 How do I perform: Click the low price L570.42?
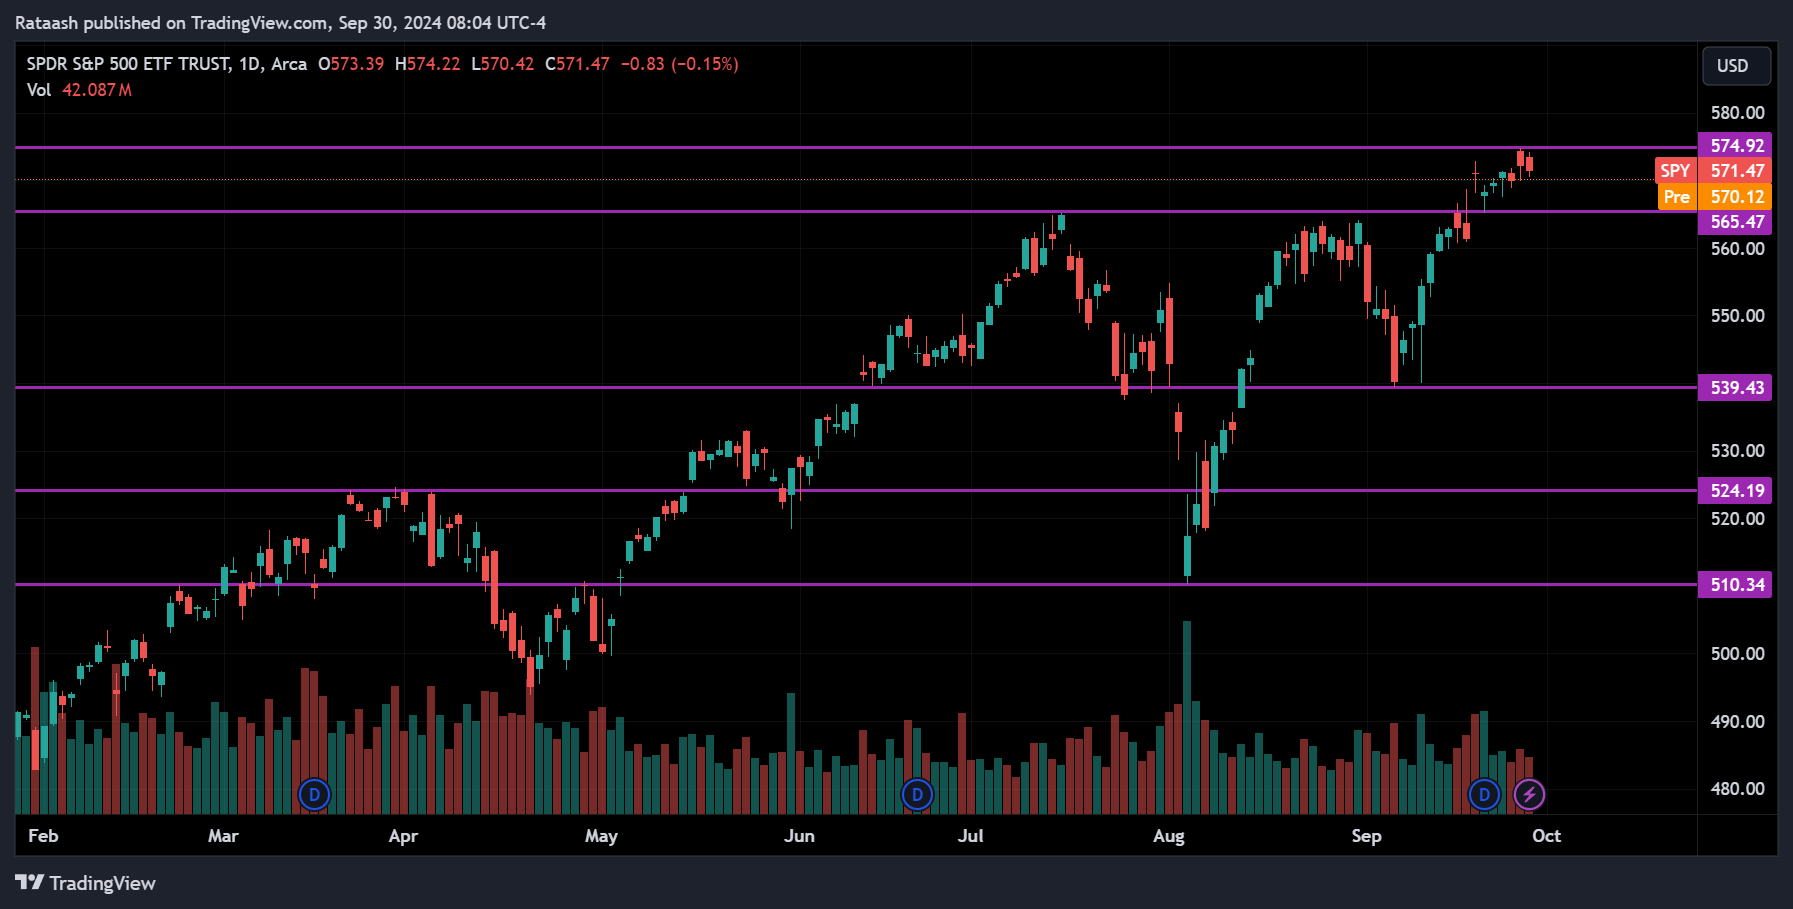503,64
